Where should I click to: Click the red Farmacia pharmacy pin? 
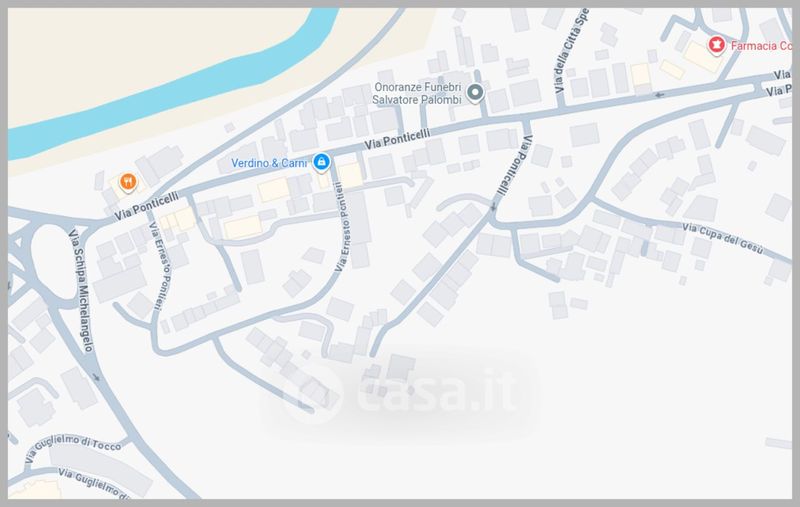[x=717, y=45]
